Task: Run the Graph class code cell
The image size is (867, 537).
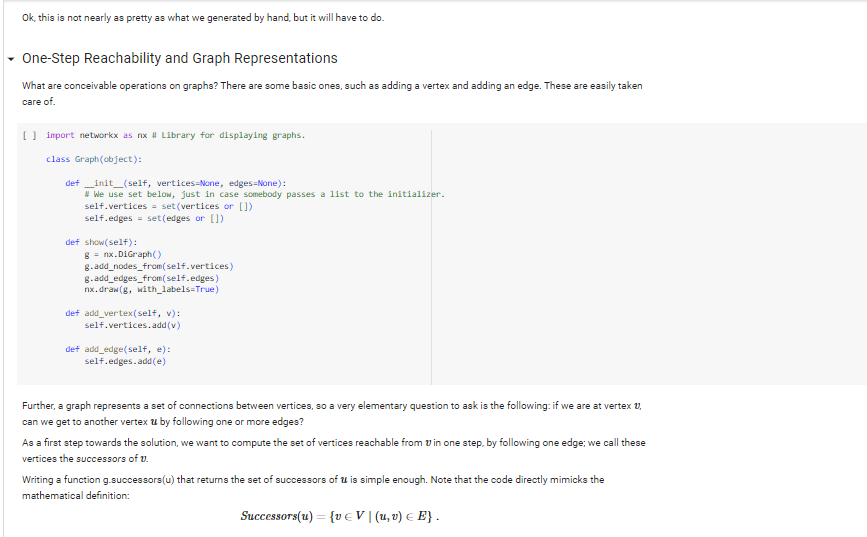Action: (x=30, y=135)
